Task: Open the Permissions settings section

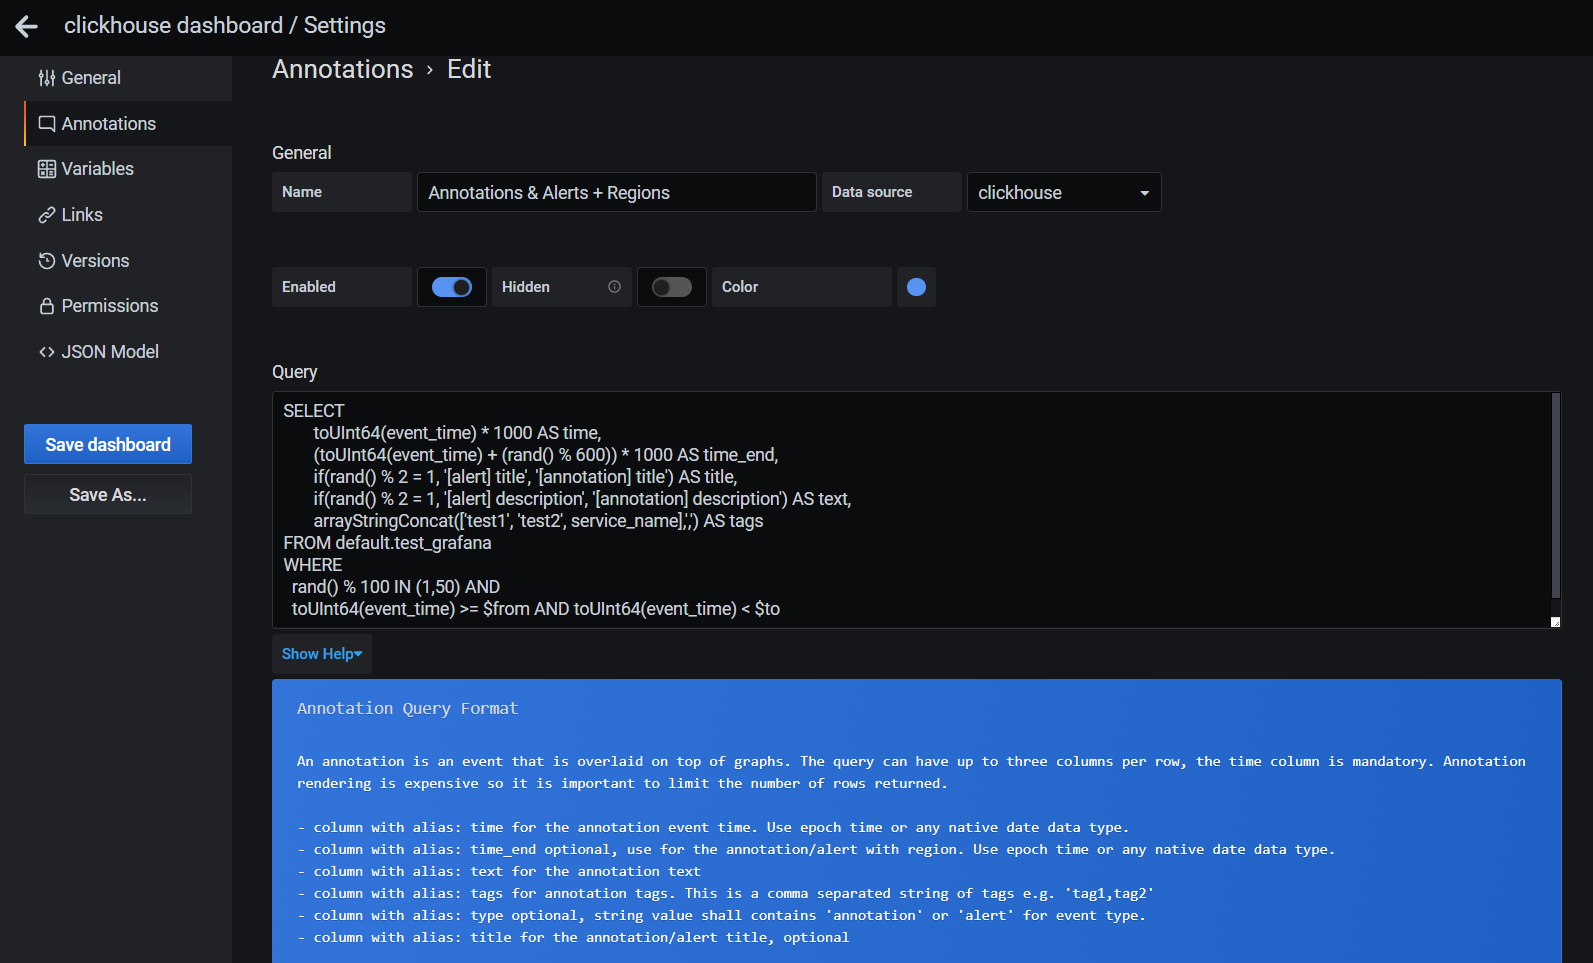Action: [x=128, y=306]
